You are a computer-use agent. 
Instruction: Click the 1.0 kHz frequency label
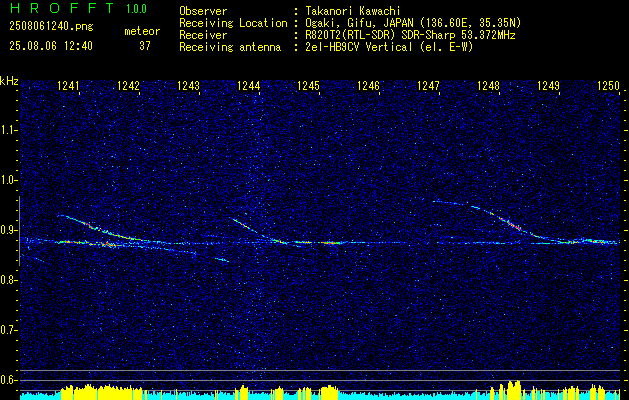click(7, 181)
